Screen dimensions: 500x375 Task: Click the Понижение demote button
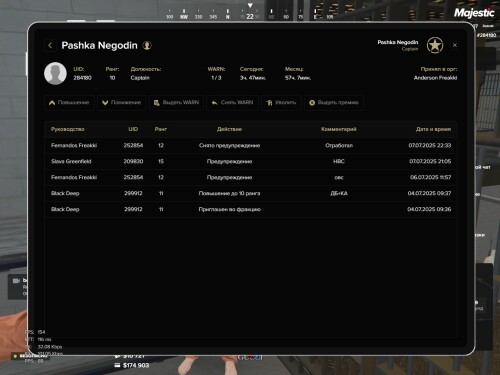tap(122, 103)
